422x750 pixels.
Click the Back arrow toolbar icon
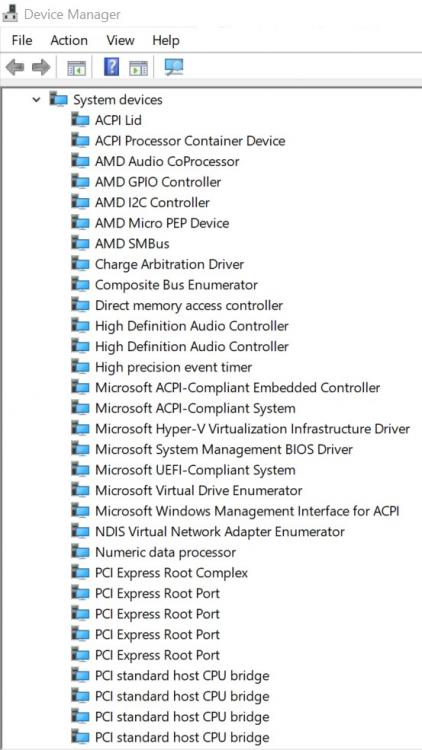15,67
